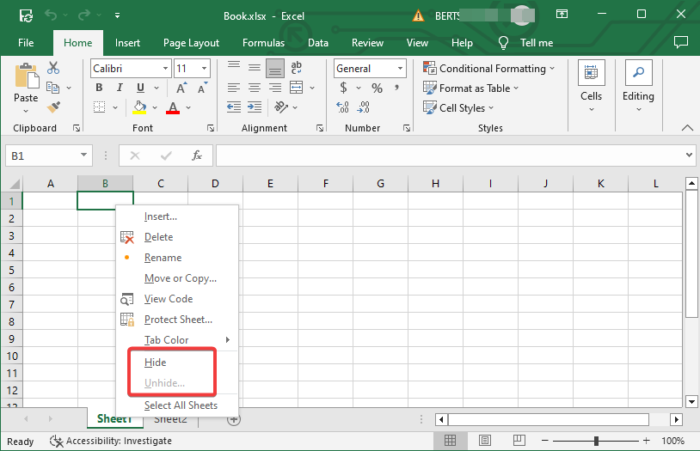Image resolution: width=700 pixels, height=451 pixels.
Task: Click the Paste icon in Clipboard group
Action: click(x=26, y=76)
